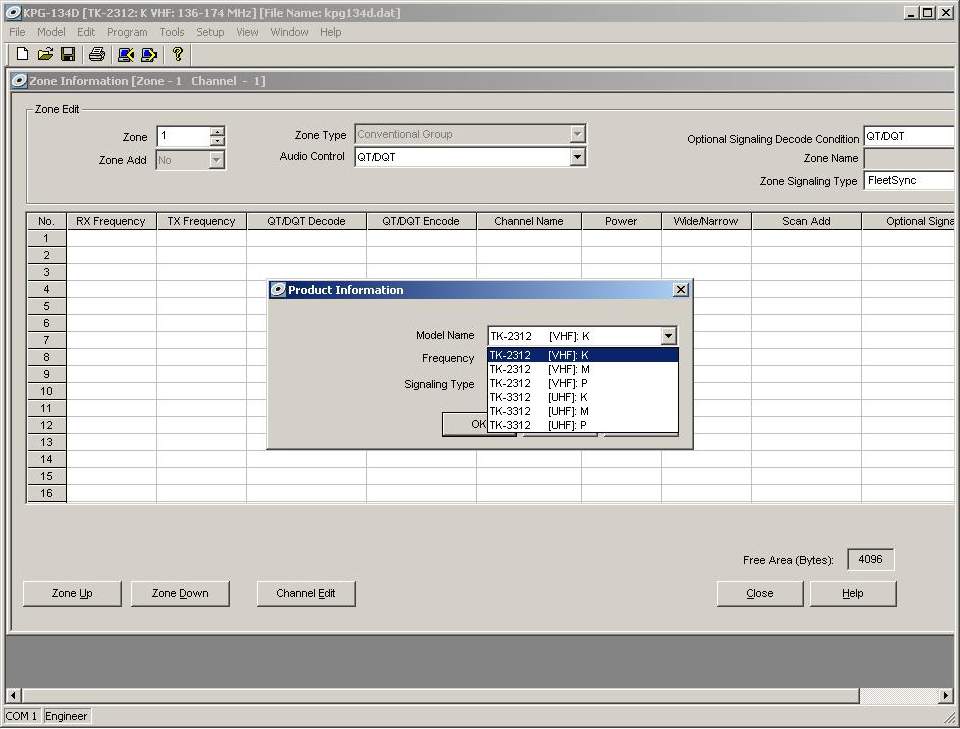The image size is (960, 729).
Task: Select channel row number 16
Action: click(47, 493)
